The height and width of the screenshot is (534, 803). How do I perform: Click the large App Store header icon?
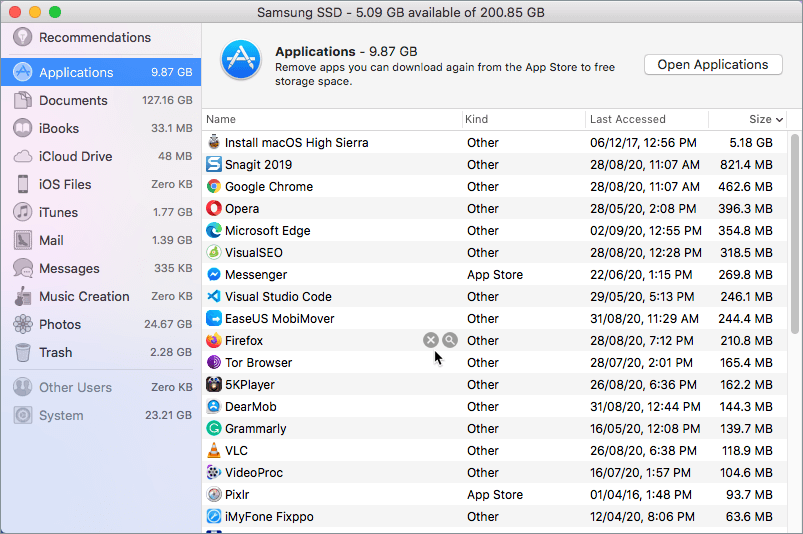coord(241,60)
